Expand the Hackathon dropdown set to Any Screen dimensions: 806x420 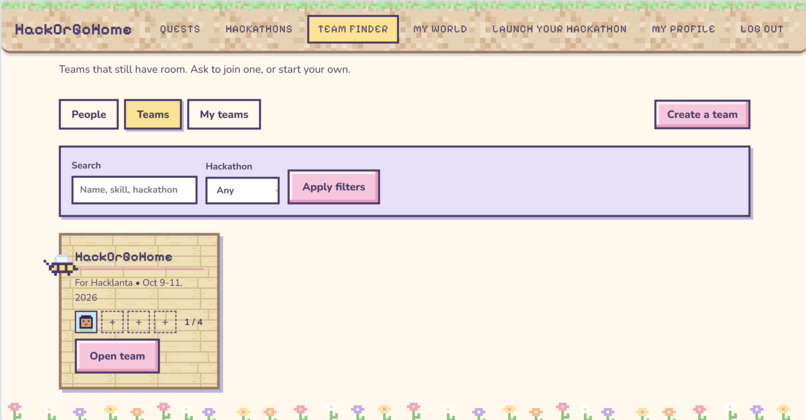(x=242, y=190)
